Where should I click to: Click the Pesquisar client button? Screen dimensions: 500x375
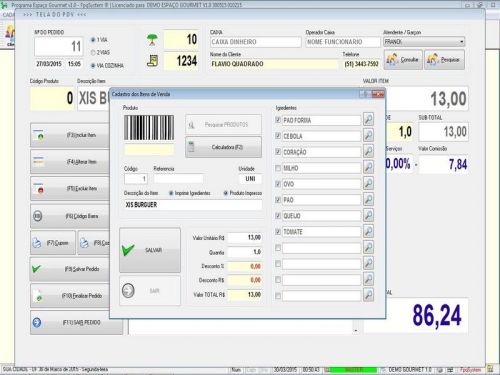(444, 60)
